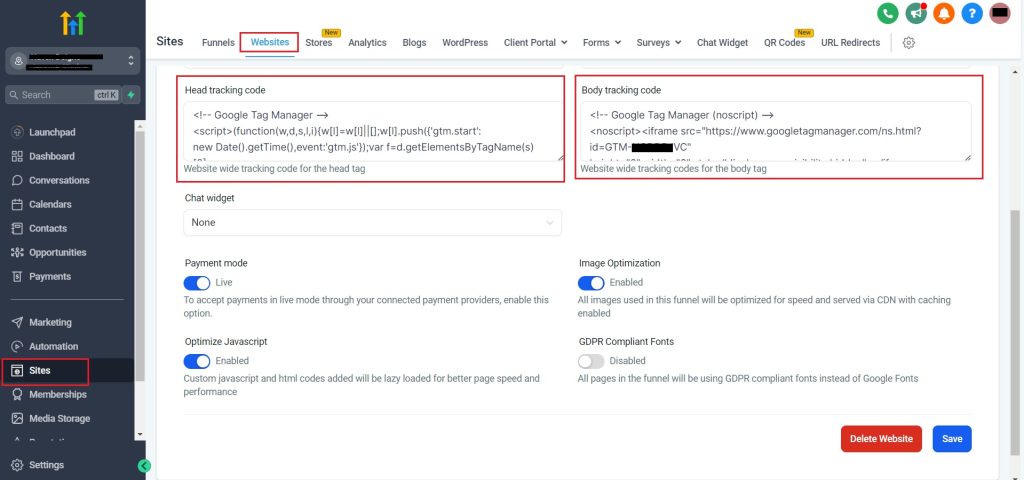
Task: Expand the Surveys dropdown
Action: (659, 42)
